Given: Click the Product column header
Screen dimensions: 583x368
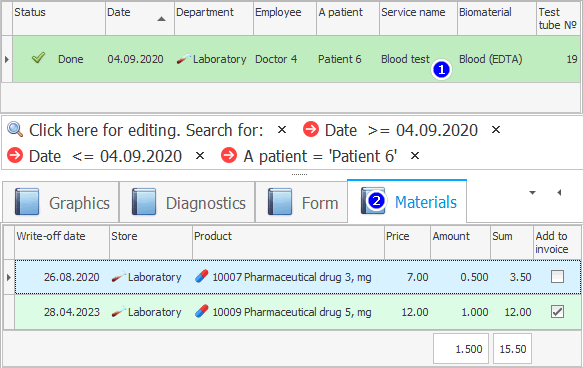Looking at the screenshot, I should pos(289,242).
